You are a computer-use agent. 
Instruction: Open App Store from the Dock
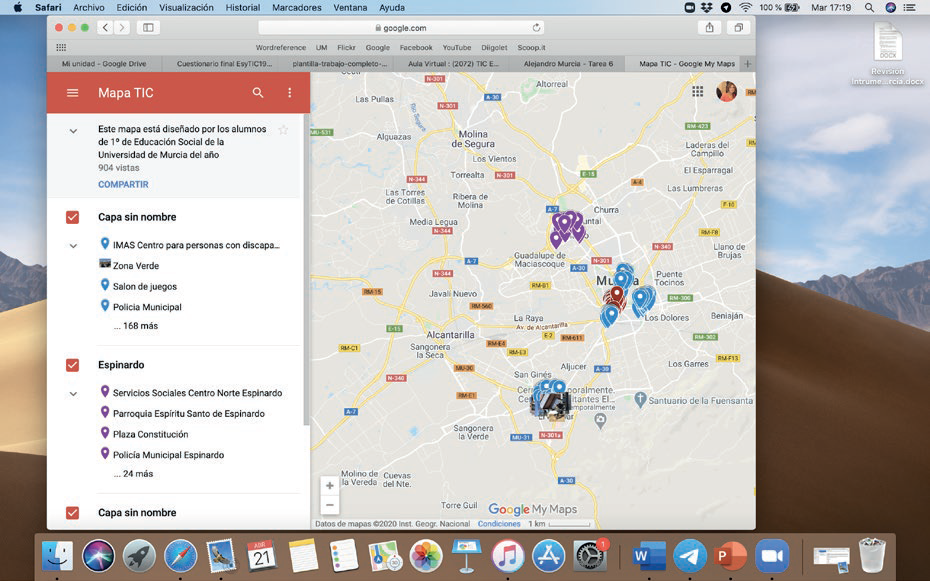click(x=549, y=556)
